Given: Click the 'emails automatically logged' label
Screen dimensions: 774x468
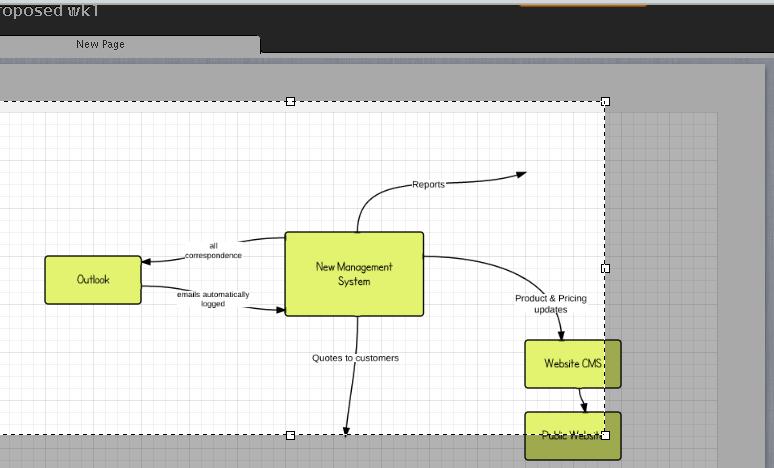Looking at the screenshot, I should [213, 299].
